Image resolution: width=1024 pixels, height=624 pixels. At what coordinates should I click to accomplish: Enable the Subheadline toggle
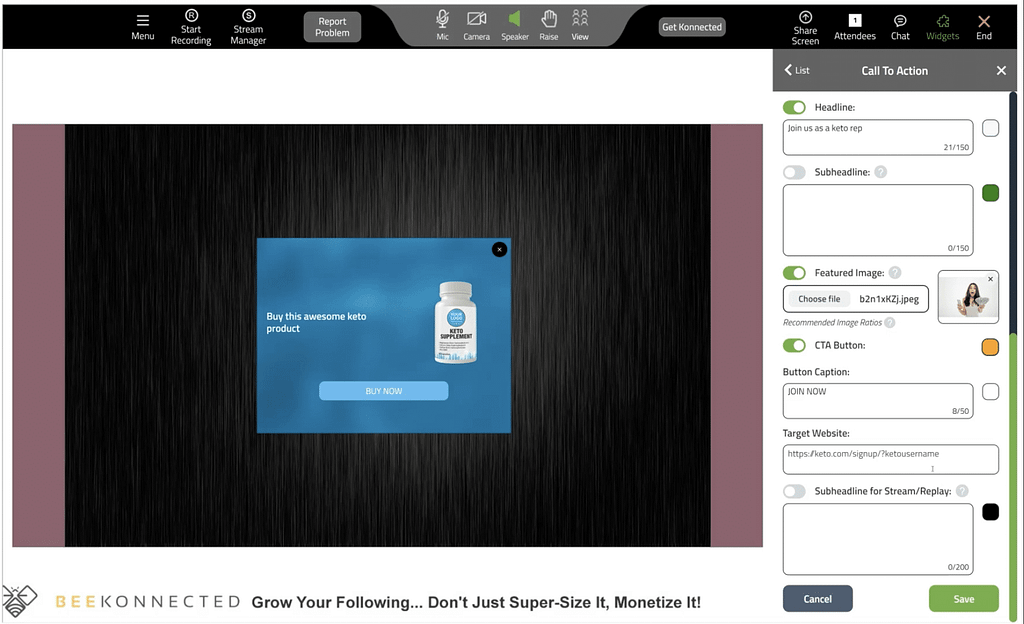click(794, 172)
